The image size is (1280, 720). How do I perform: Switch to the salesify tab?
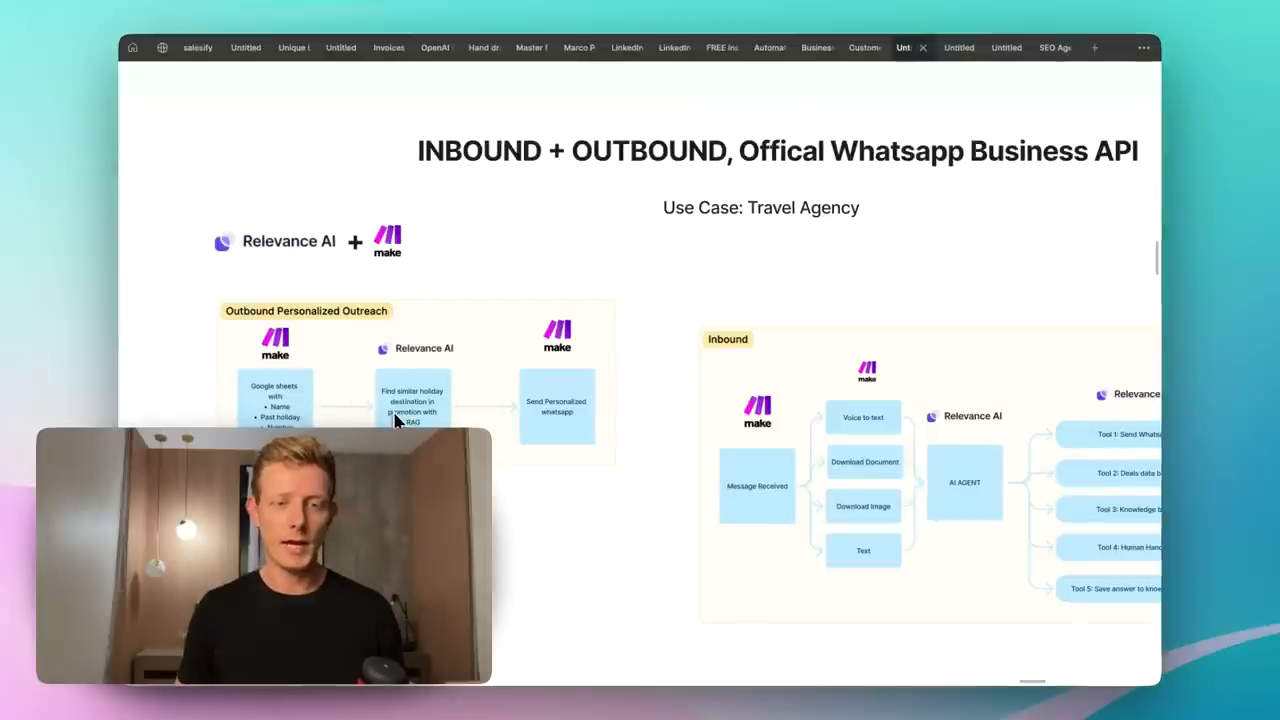tap(197, 47)
